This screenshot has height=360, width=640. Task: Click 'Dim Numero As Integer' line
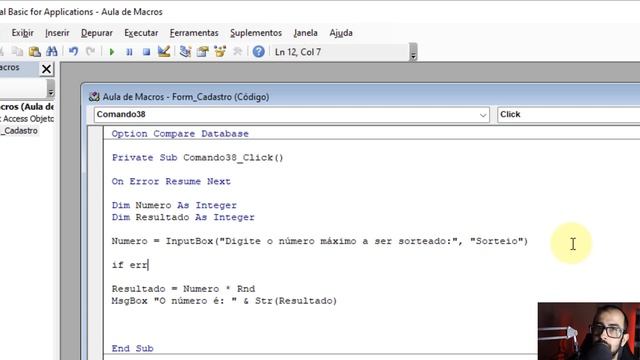pos(174,205)
